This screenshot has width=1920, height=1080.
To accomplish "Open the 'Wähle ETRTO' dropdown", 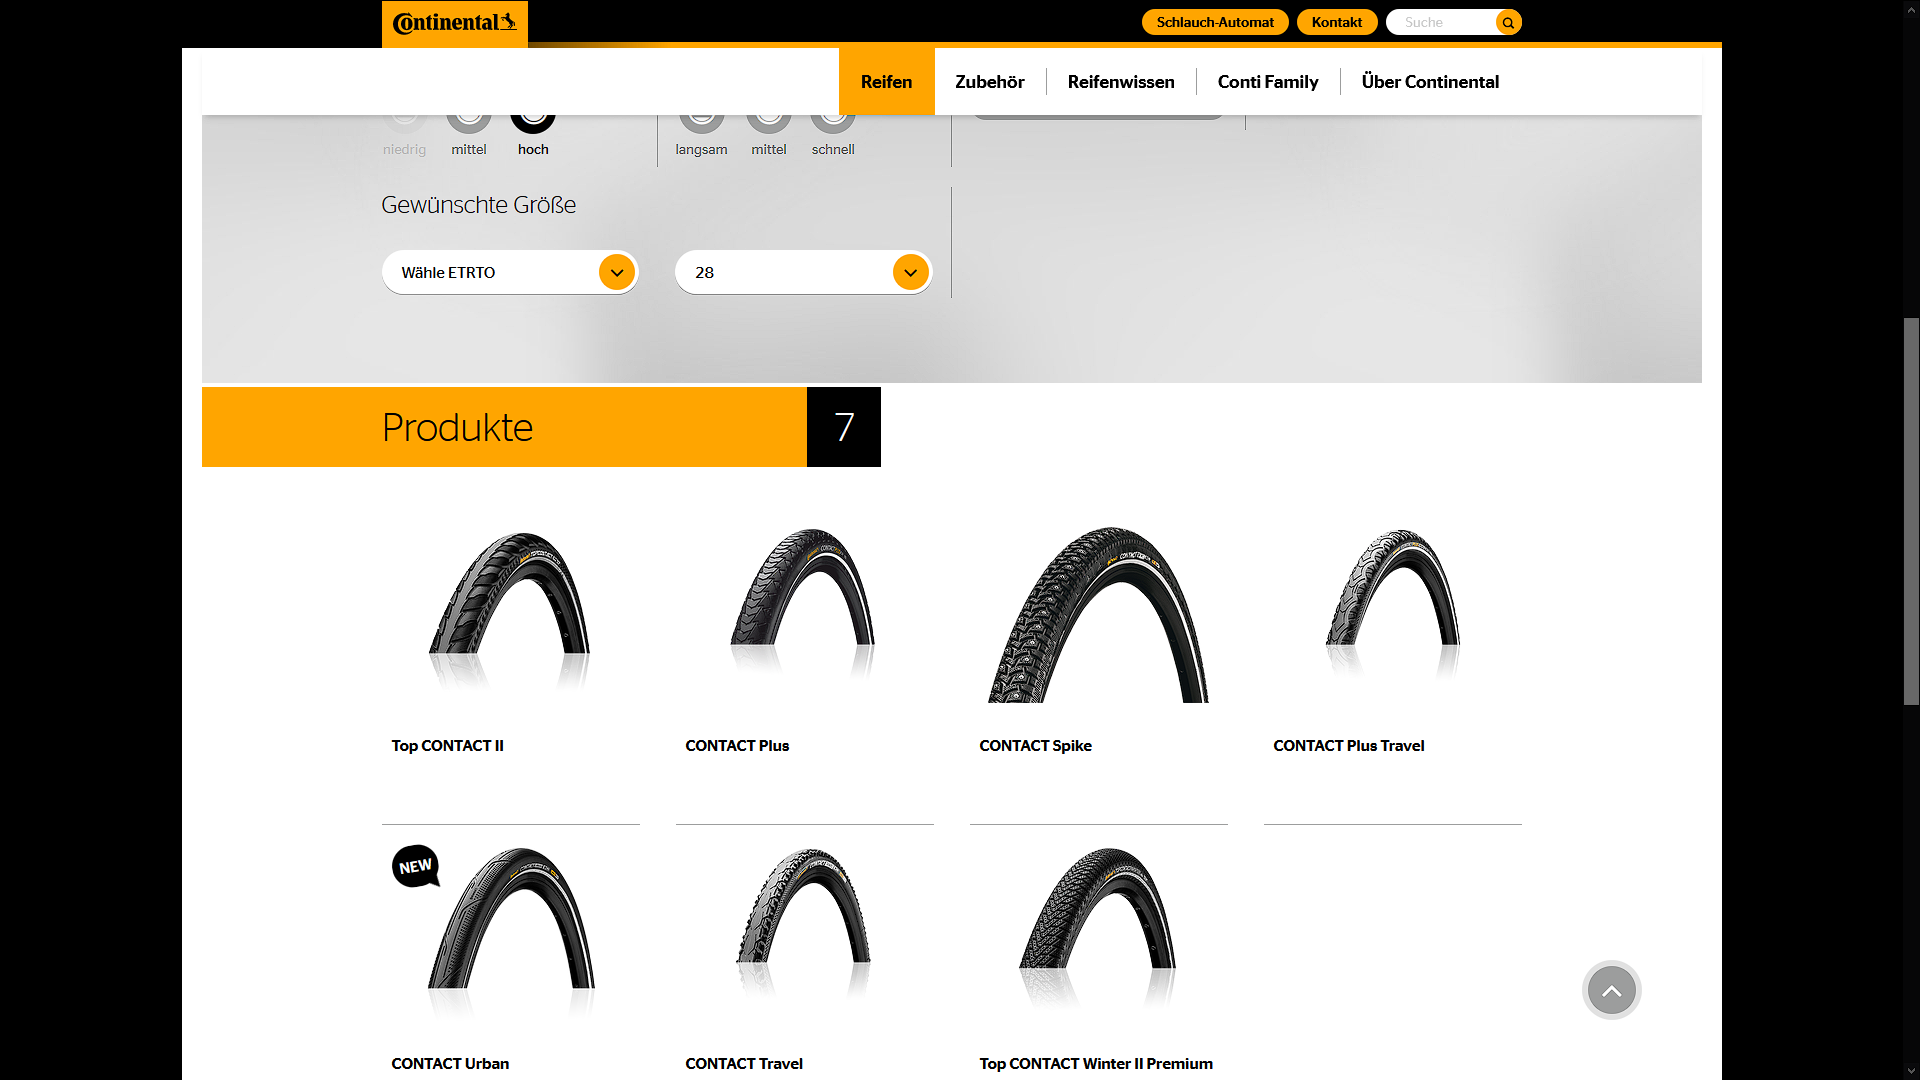I will (x=510, y=272).
